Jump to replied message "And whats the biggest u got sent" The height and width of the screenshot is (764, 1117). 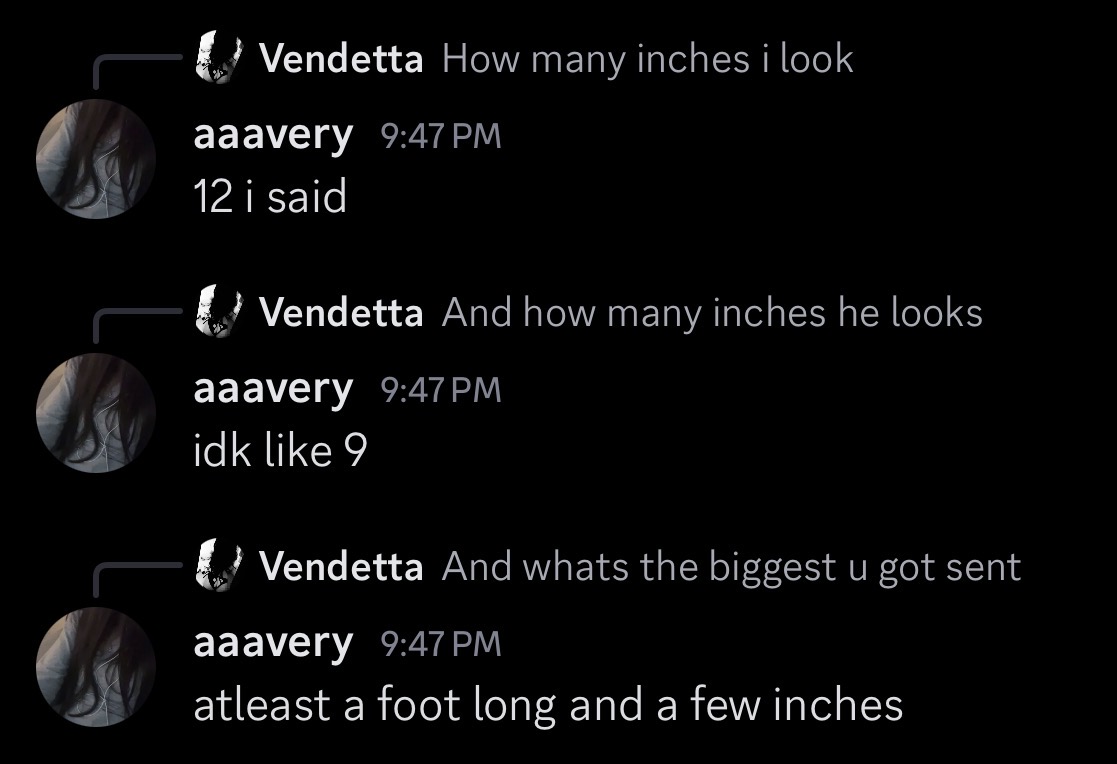coord(731,567)
